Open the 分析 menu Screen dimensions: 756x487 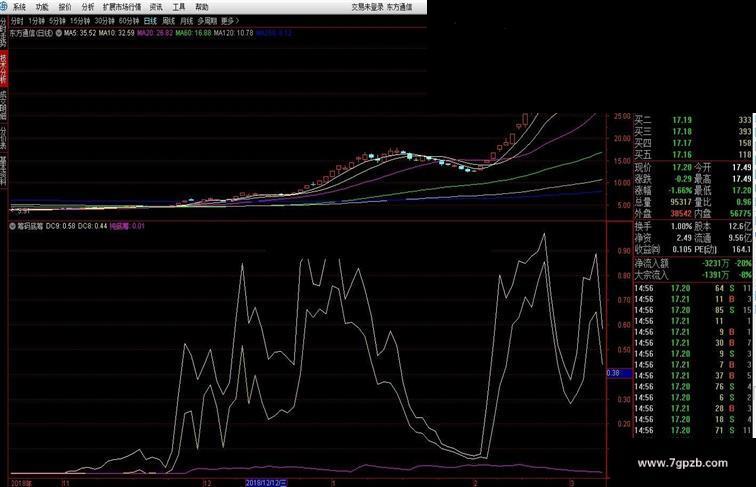coord(88,7)
